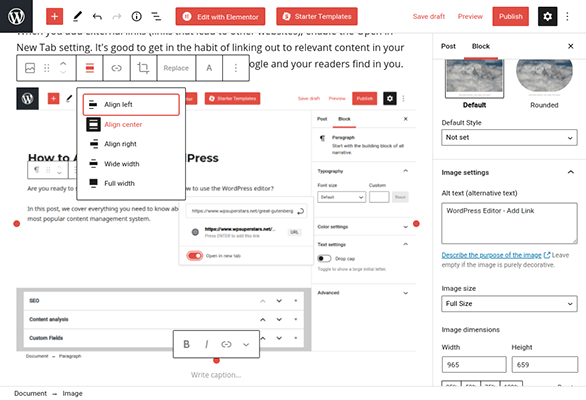Open the Options three-dot menu in the top bar
The height and width of the screenshot is (400, 586).
567,16
